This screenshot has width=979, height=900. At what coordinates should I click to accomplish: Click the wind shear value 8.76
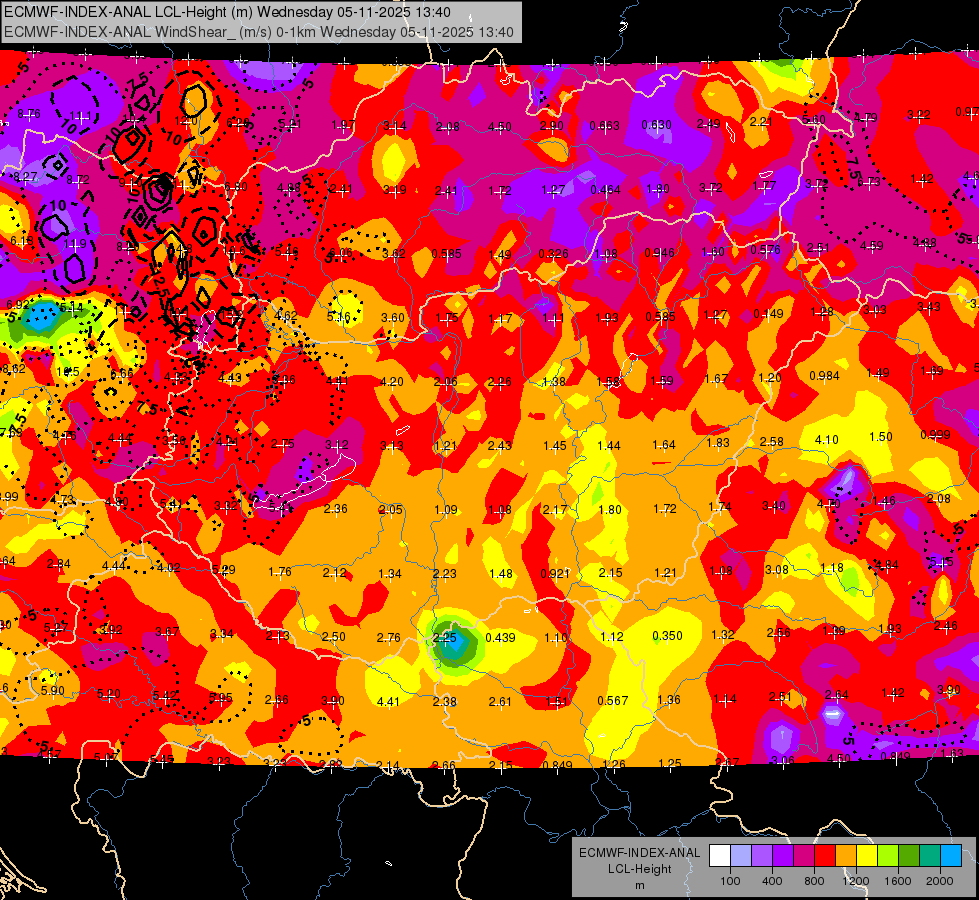pos(29,114)
